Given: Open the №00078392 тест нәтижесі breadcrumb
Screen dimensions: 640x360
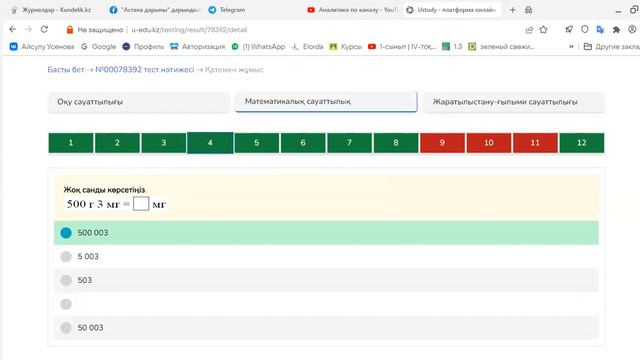Looking at the screenshot, I should click(144, 69).
